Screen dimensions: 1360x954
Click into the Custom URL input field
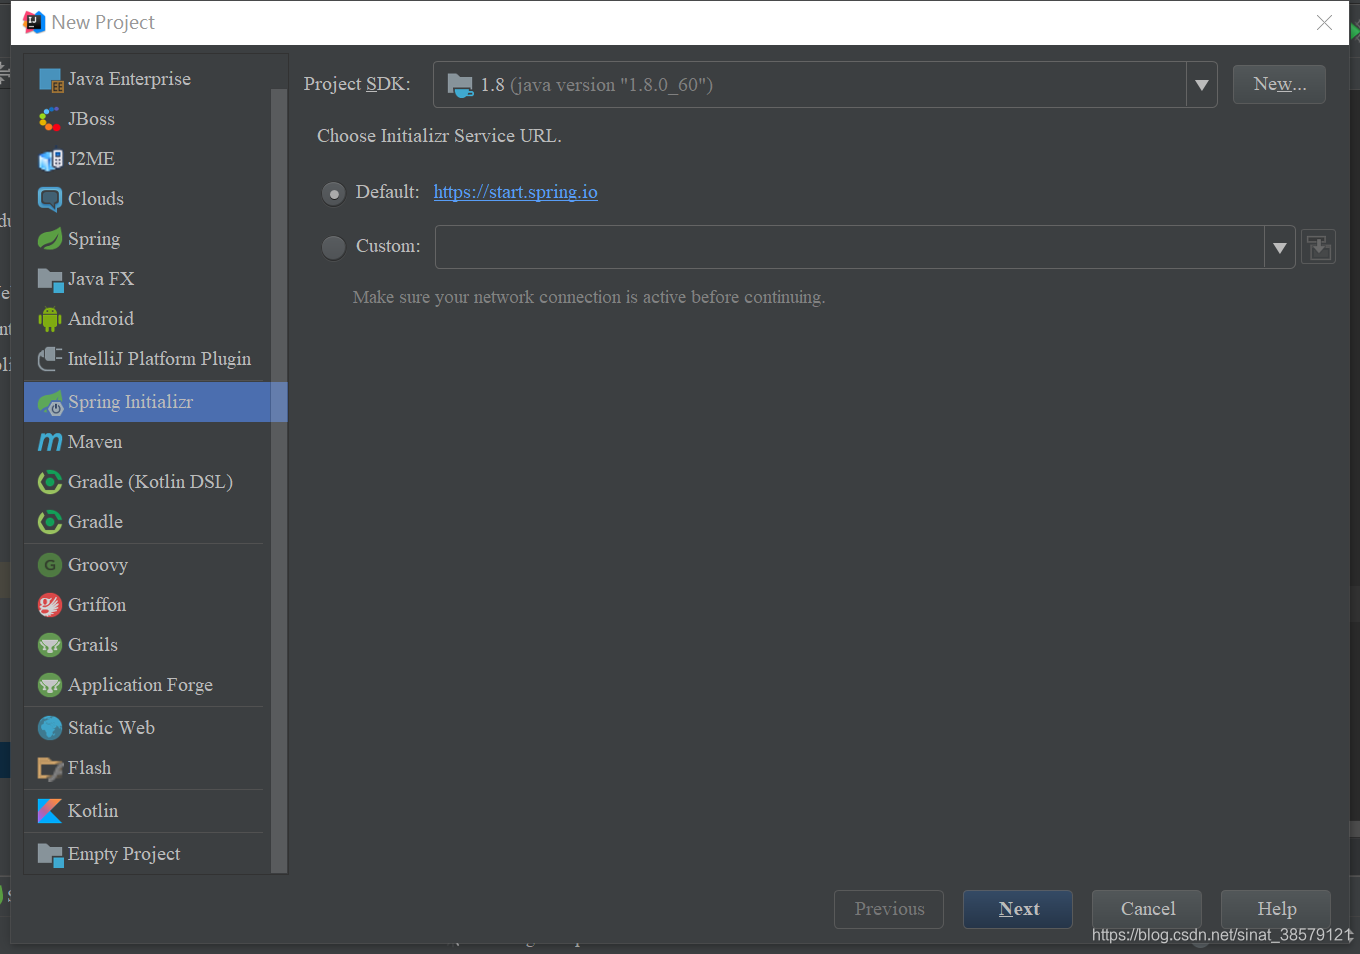pyautogui.click(x=850, y=247)
